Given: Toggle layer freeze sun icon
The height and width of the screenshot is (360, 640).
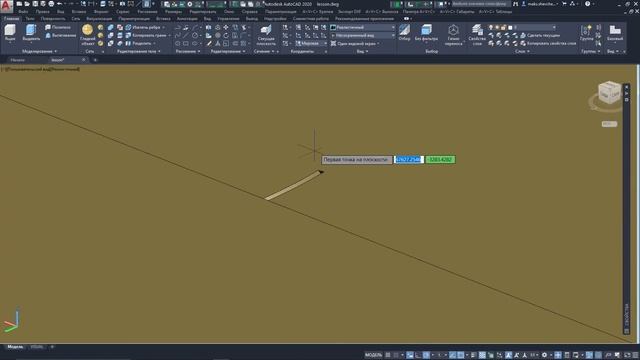Looking at the screenshot, I should click(x=497, y=27).
